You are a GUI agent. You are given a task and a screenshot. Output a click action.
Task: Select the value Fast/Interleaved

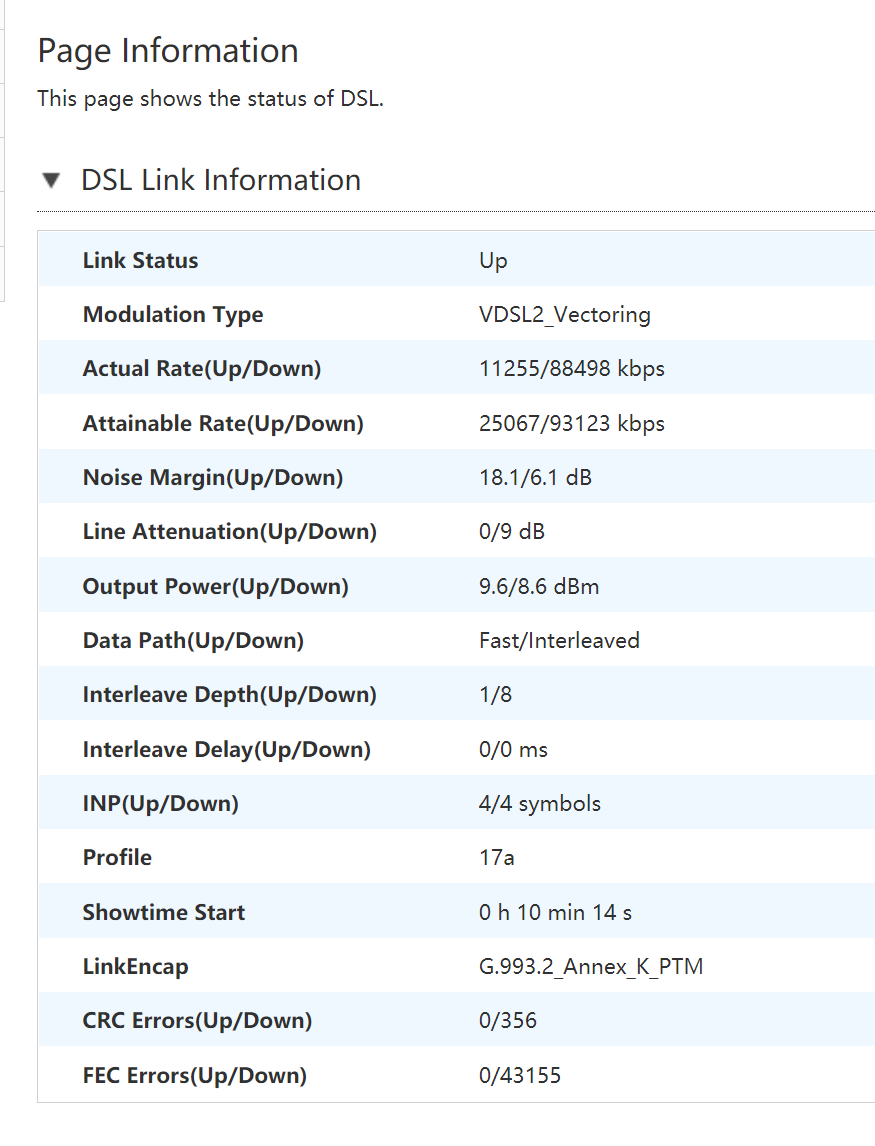pyautogui.click(x=559, y=640)
